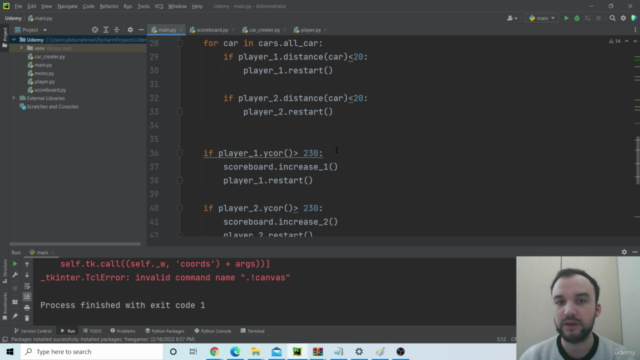Screen dimensions: 640x360
Task: Switch to player.py editor tab
Action: click(x=310, y=30)
